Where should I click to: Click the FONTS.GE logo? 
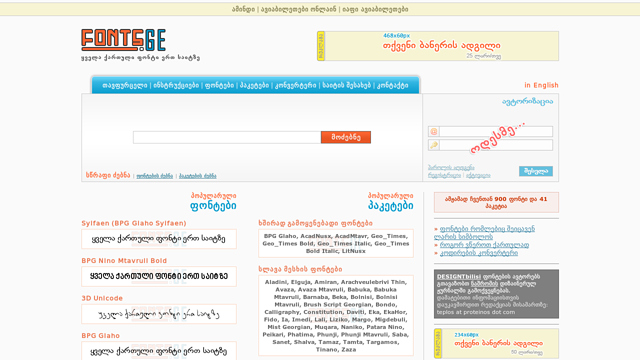click(x=123, y=40)
